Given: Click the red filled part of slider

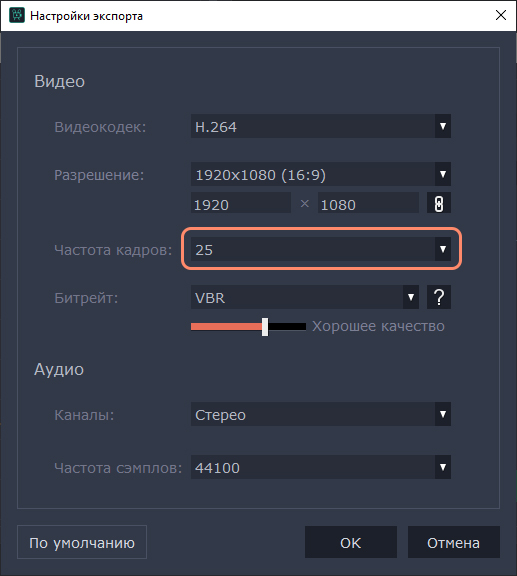Looking at the screenshot, I should (x=226, y=327).
